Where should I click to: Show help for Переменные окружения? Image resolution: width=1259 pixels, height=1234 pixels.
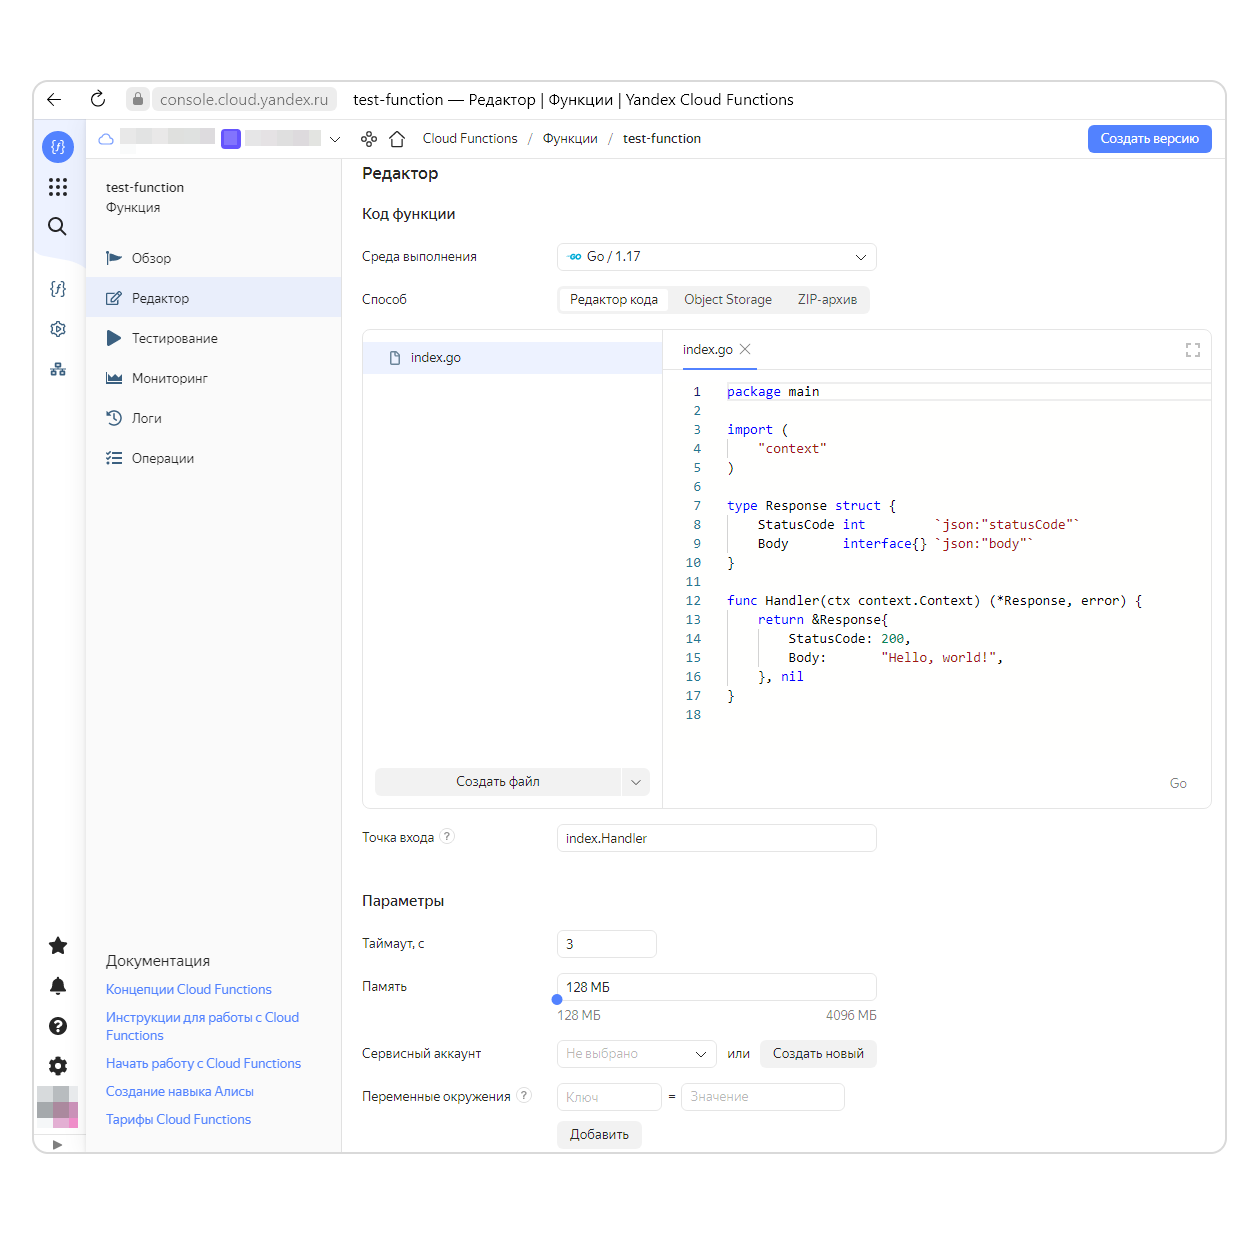[x=525, y=1096]
